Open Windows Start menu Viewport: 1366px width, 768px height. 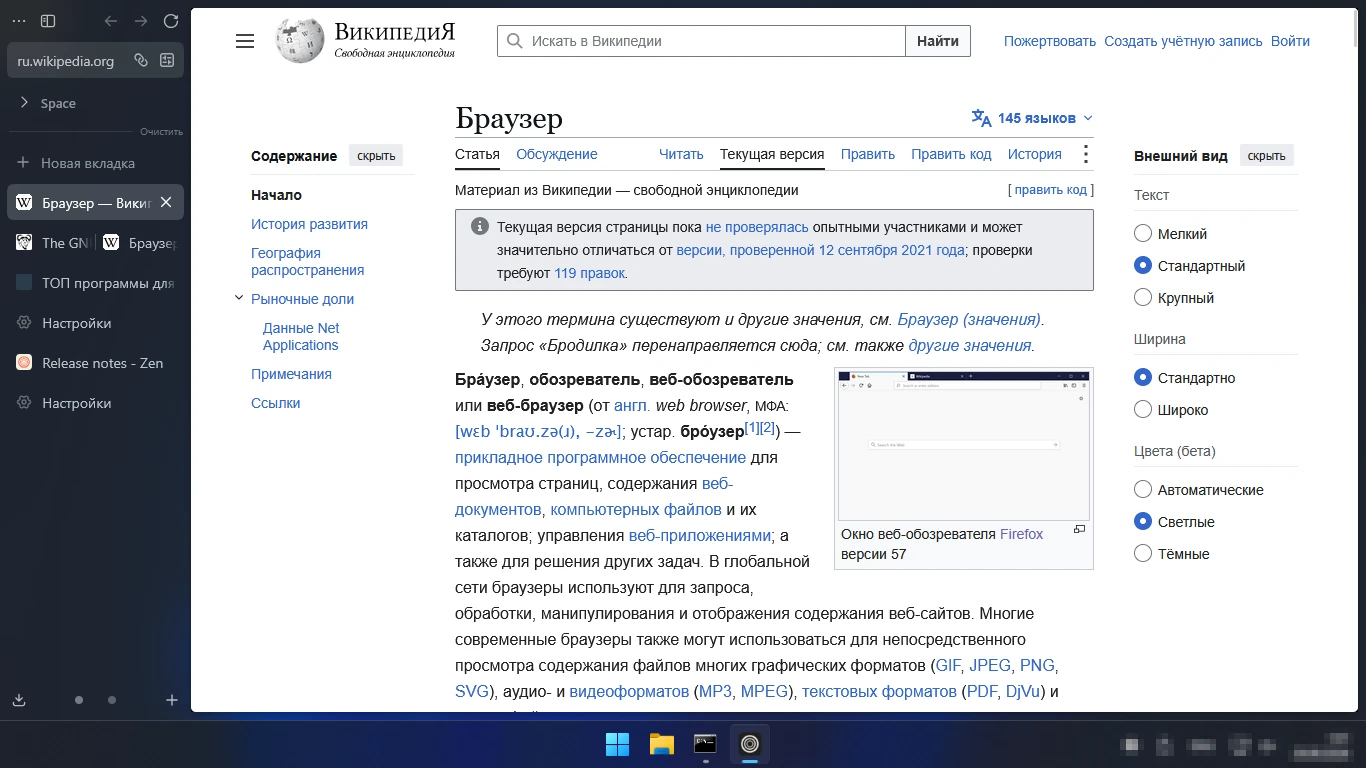click(x=618, y=744)
